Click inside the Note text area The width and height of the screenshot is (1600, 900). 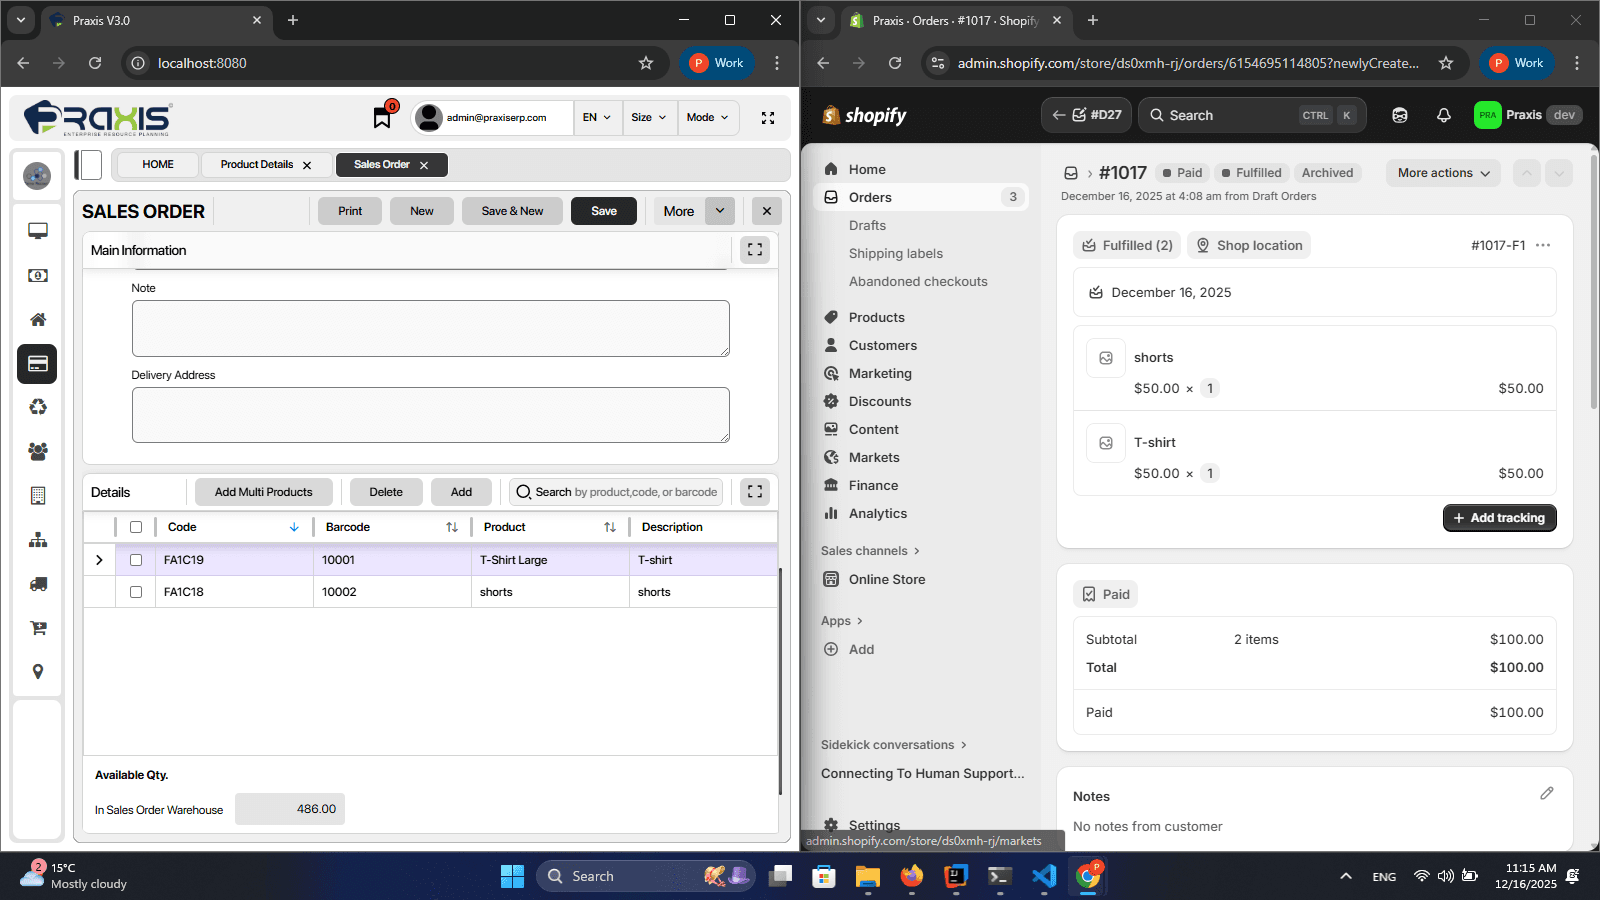431,328
